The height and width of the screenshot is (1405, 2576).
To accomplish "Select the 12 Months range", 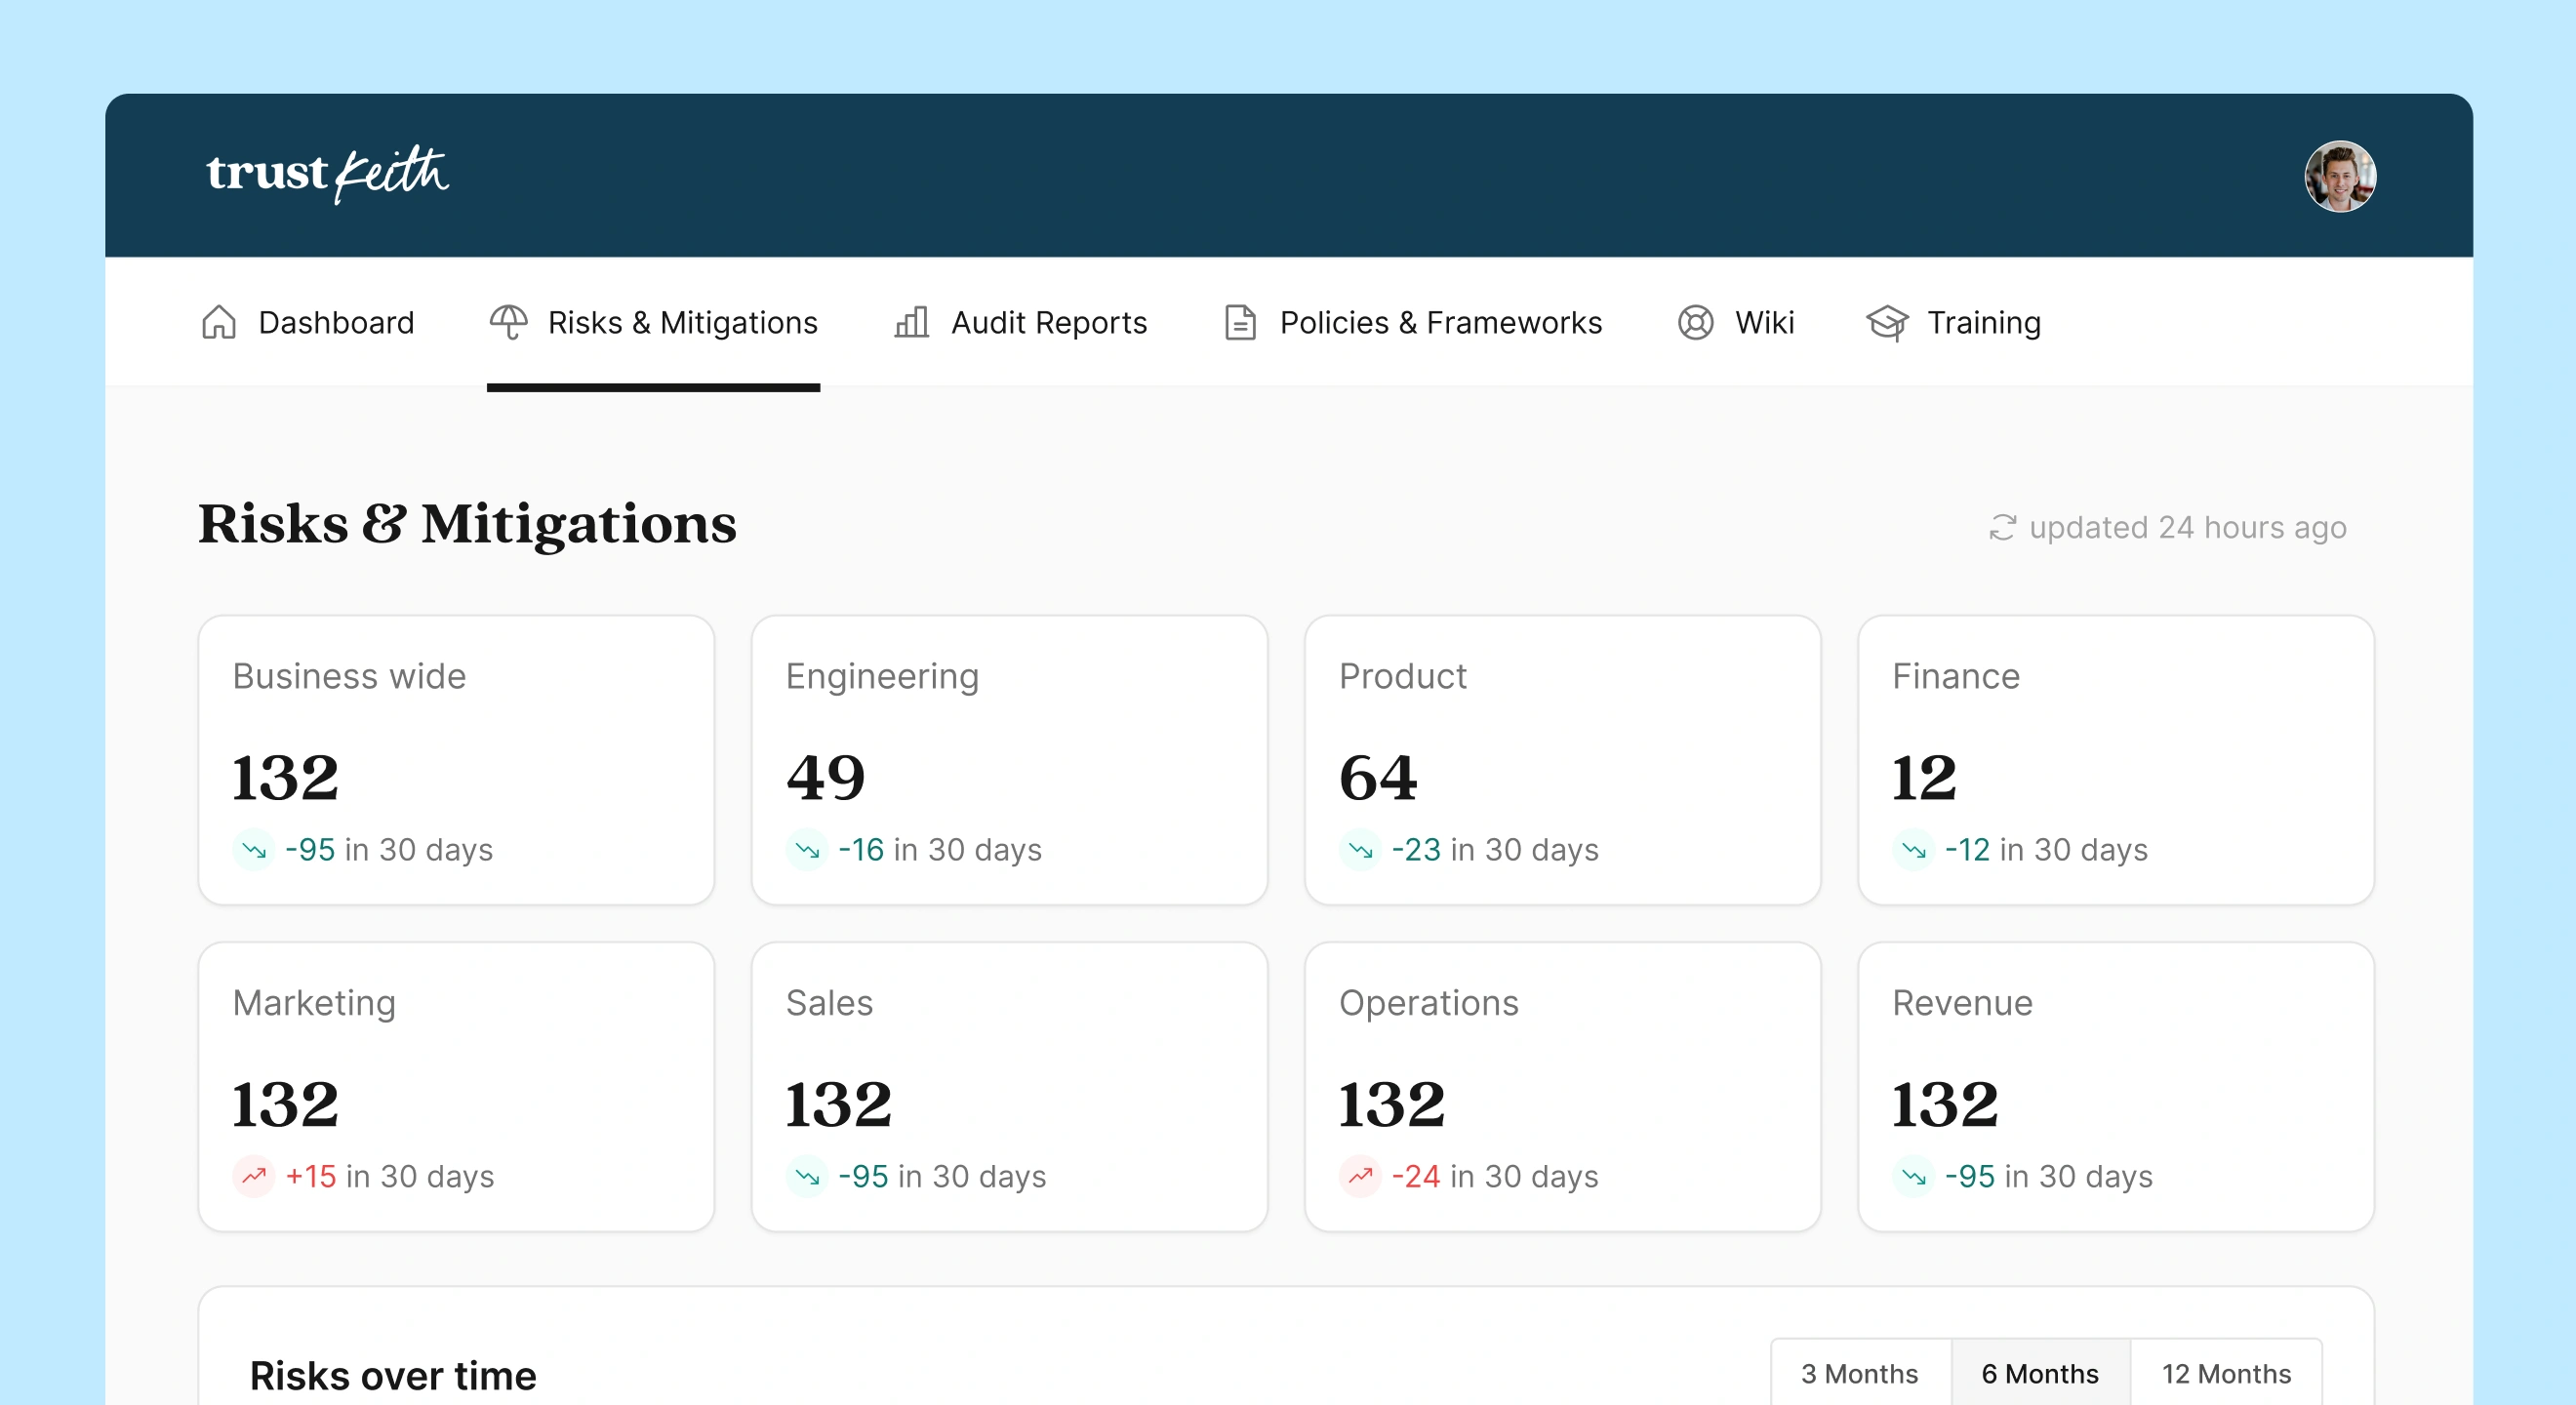I will (x=2226, y=1373).
